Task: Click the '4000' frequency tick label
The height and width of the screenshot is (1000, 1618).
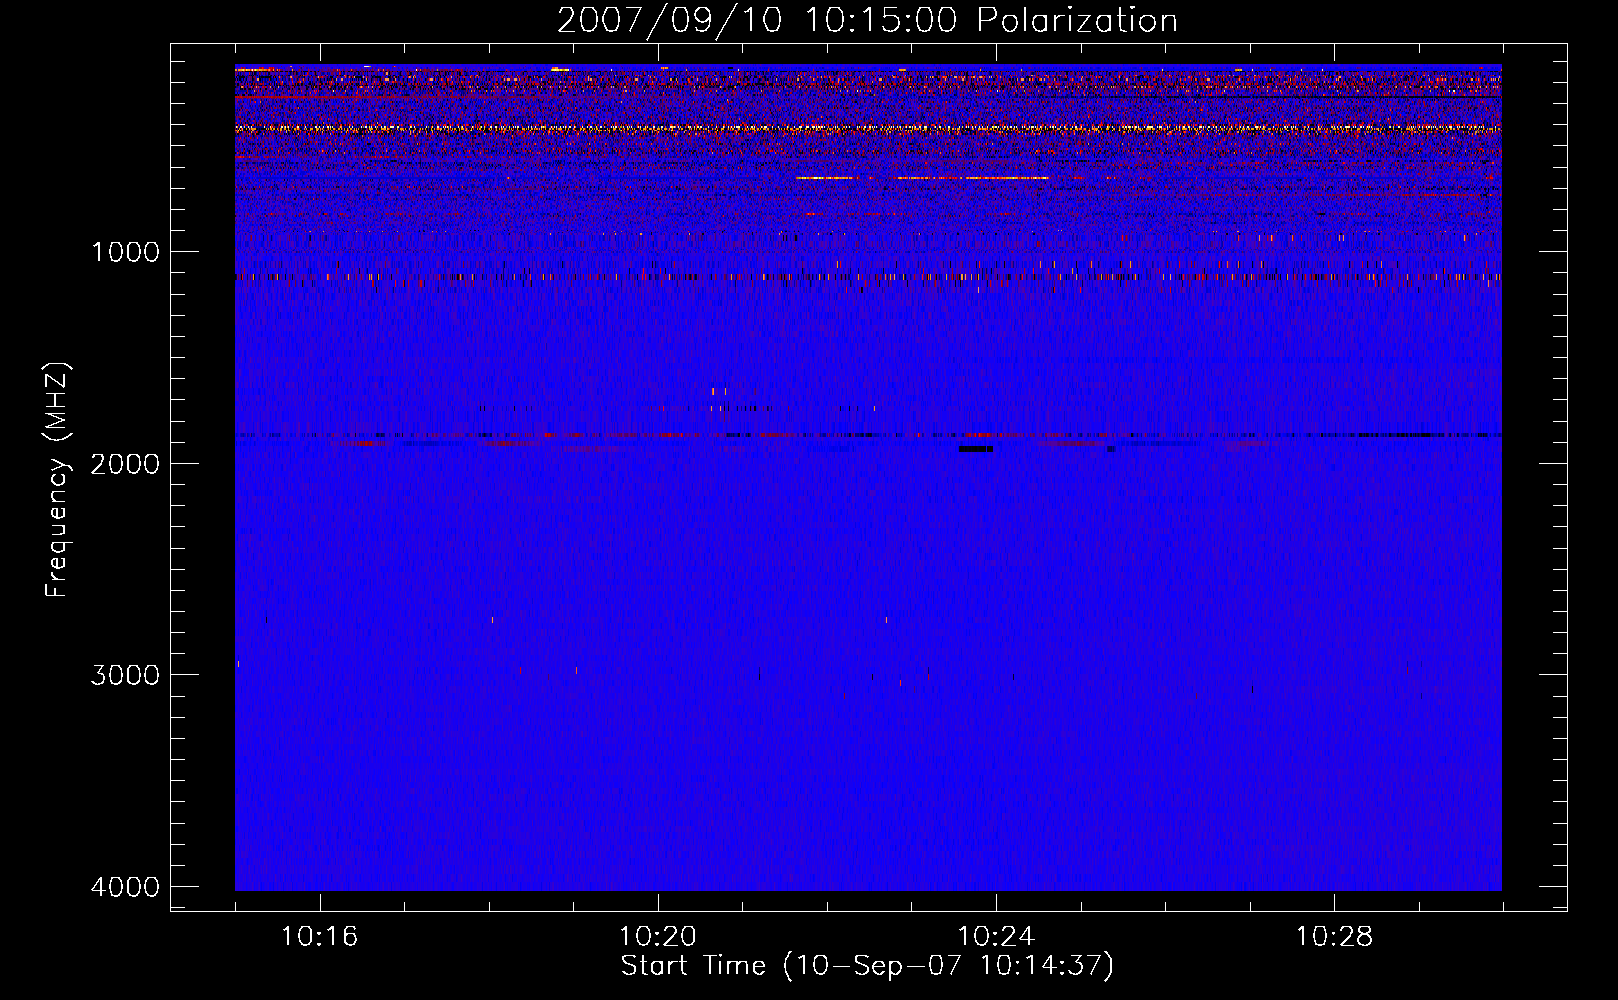Action: [x=125, y=886]
